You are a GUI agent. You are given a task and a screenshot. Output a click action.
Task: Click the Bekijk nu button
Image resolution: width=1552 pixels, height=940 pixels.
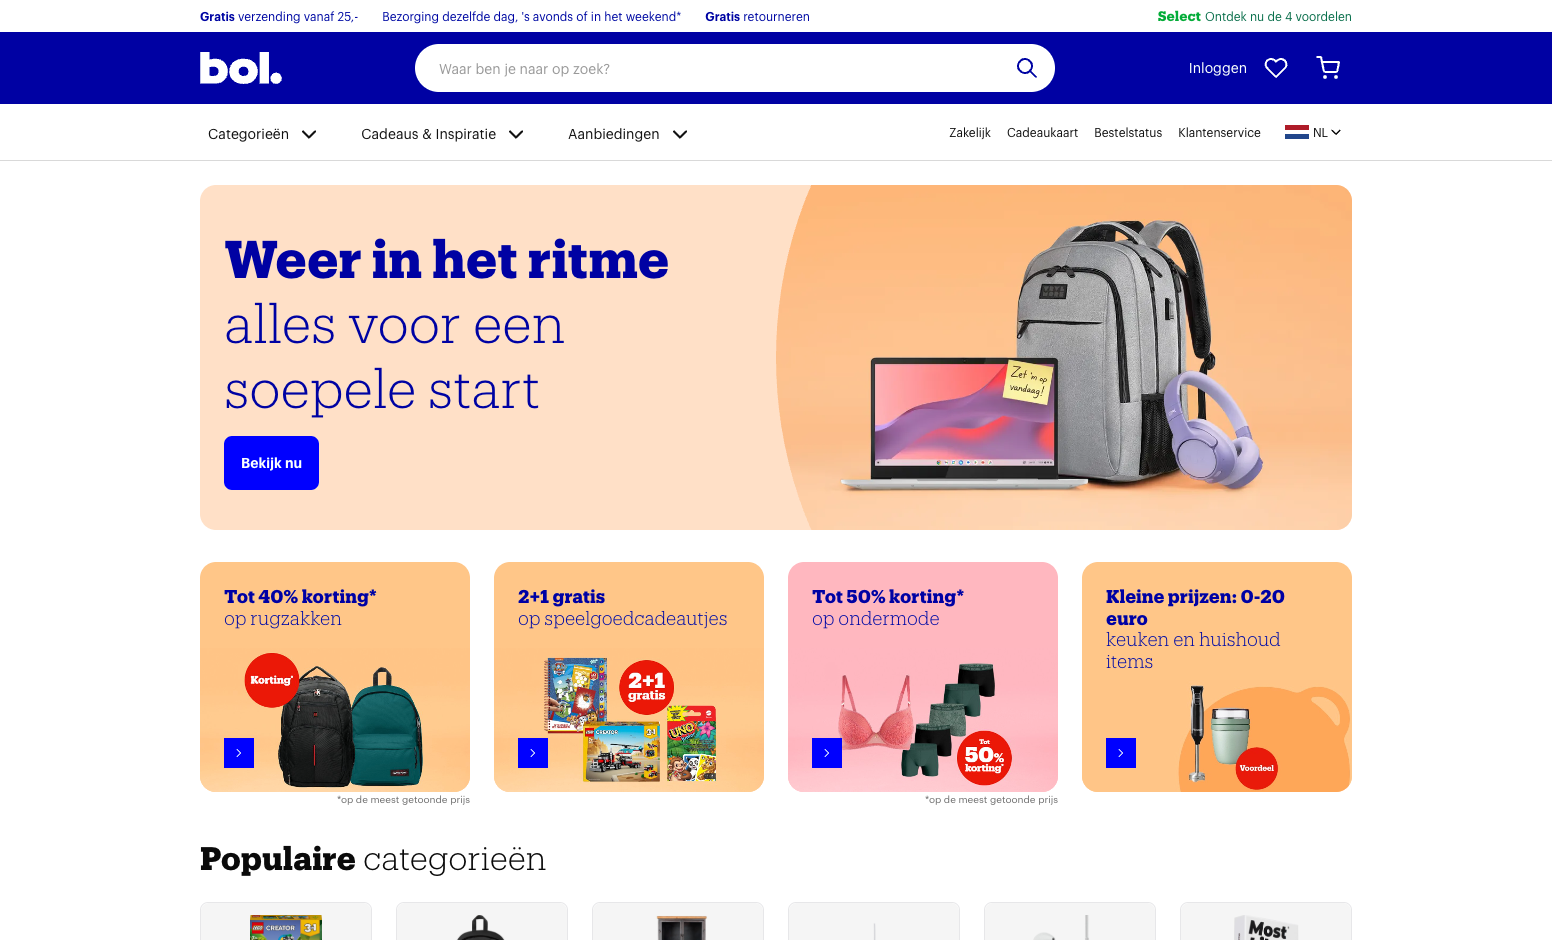click(x=271, y=463)
